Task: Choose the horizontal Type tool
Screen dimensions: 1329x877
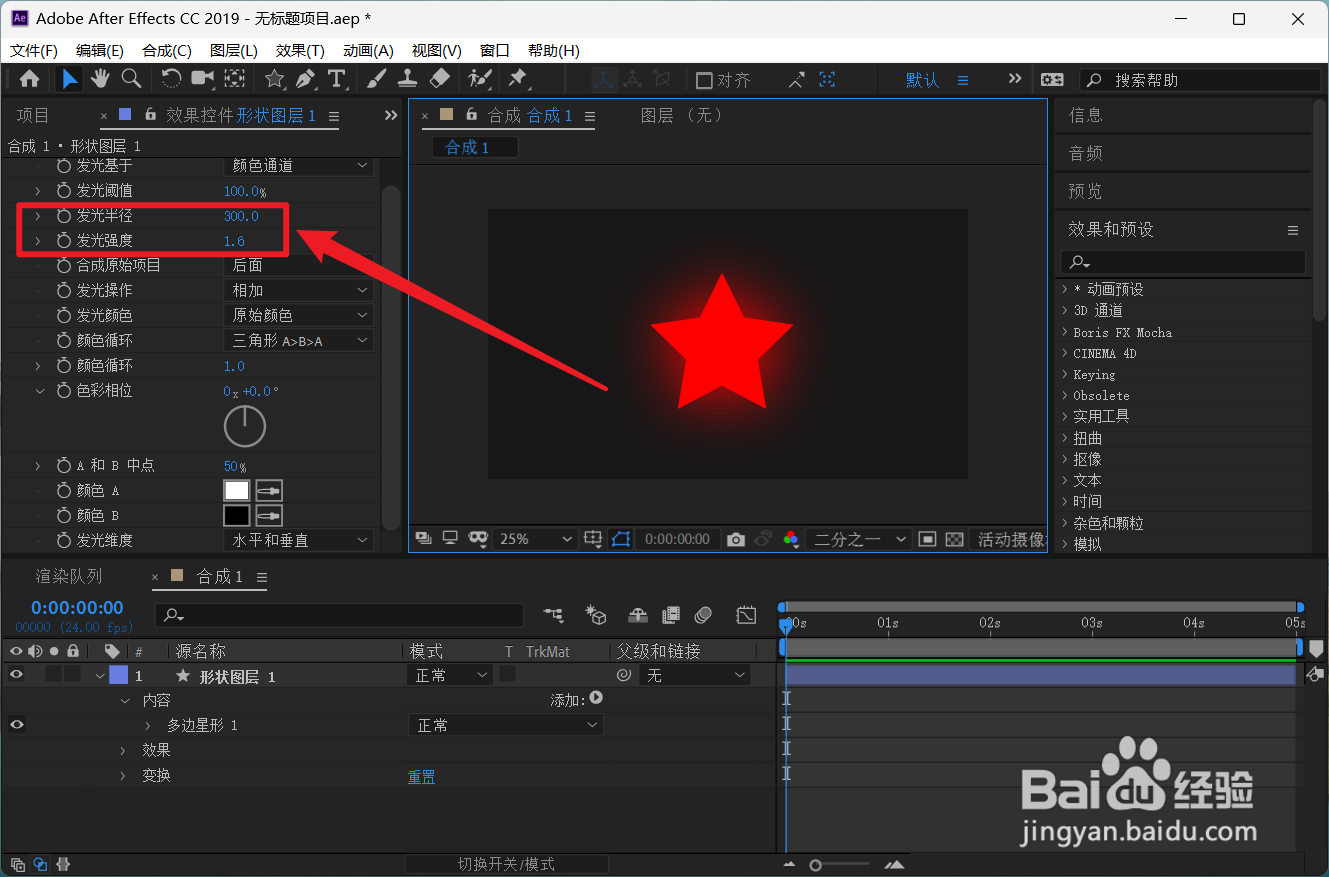Action: click(x=337, y=79)
